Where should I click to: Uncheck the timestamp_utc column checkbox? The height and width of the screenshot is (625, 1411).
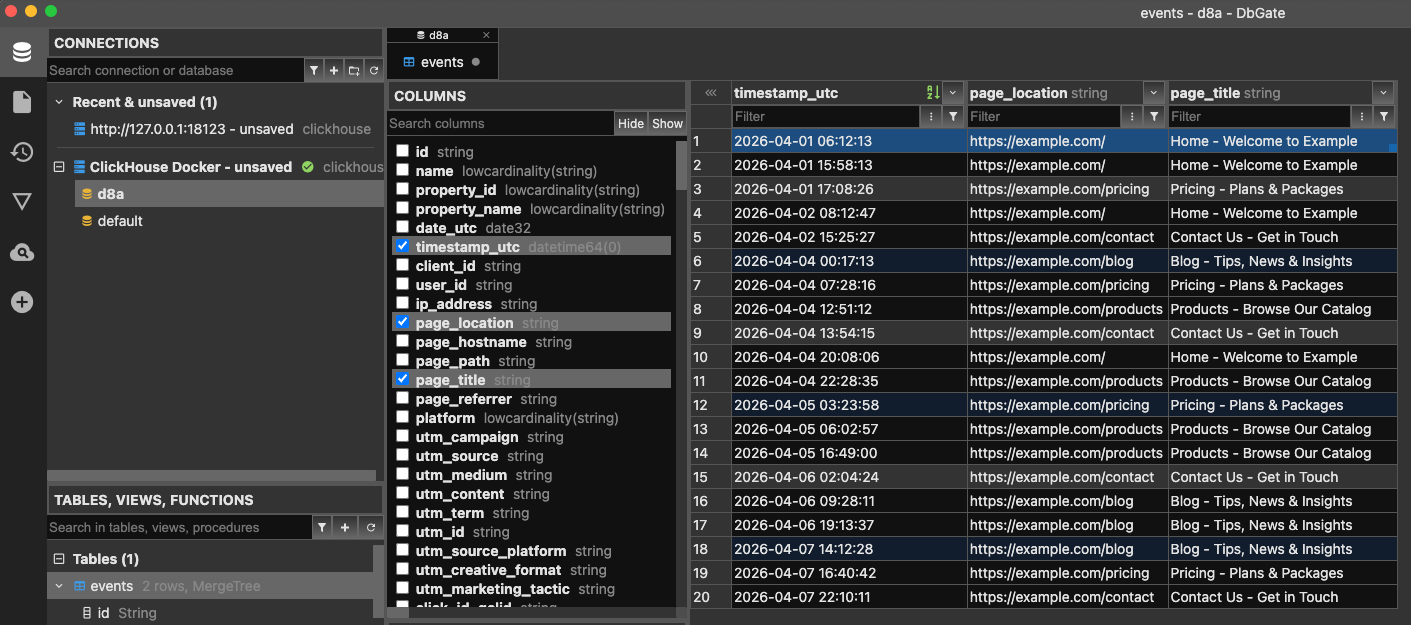click(x=402, y=246)
